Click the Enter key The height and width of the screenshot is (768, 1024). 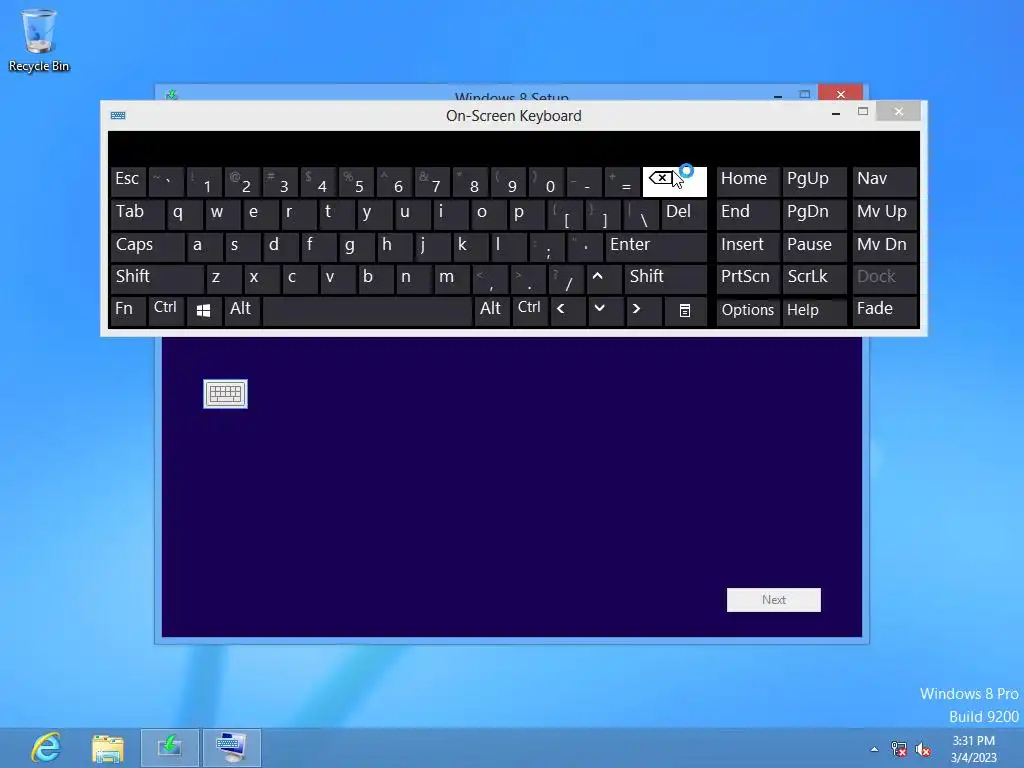(x=656, y=246)
